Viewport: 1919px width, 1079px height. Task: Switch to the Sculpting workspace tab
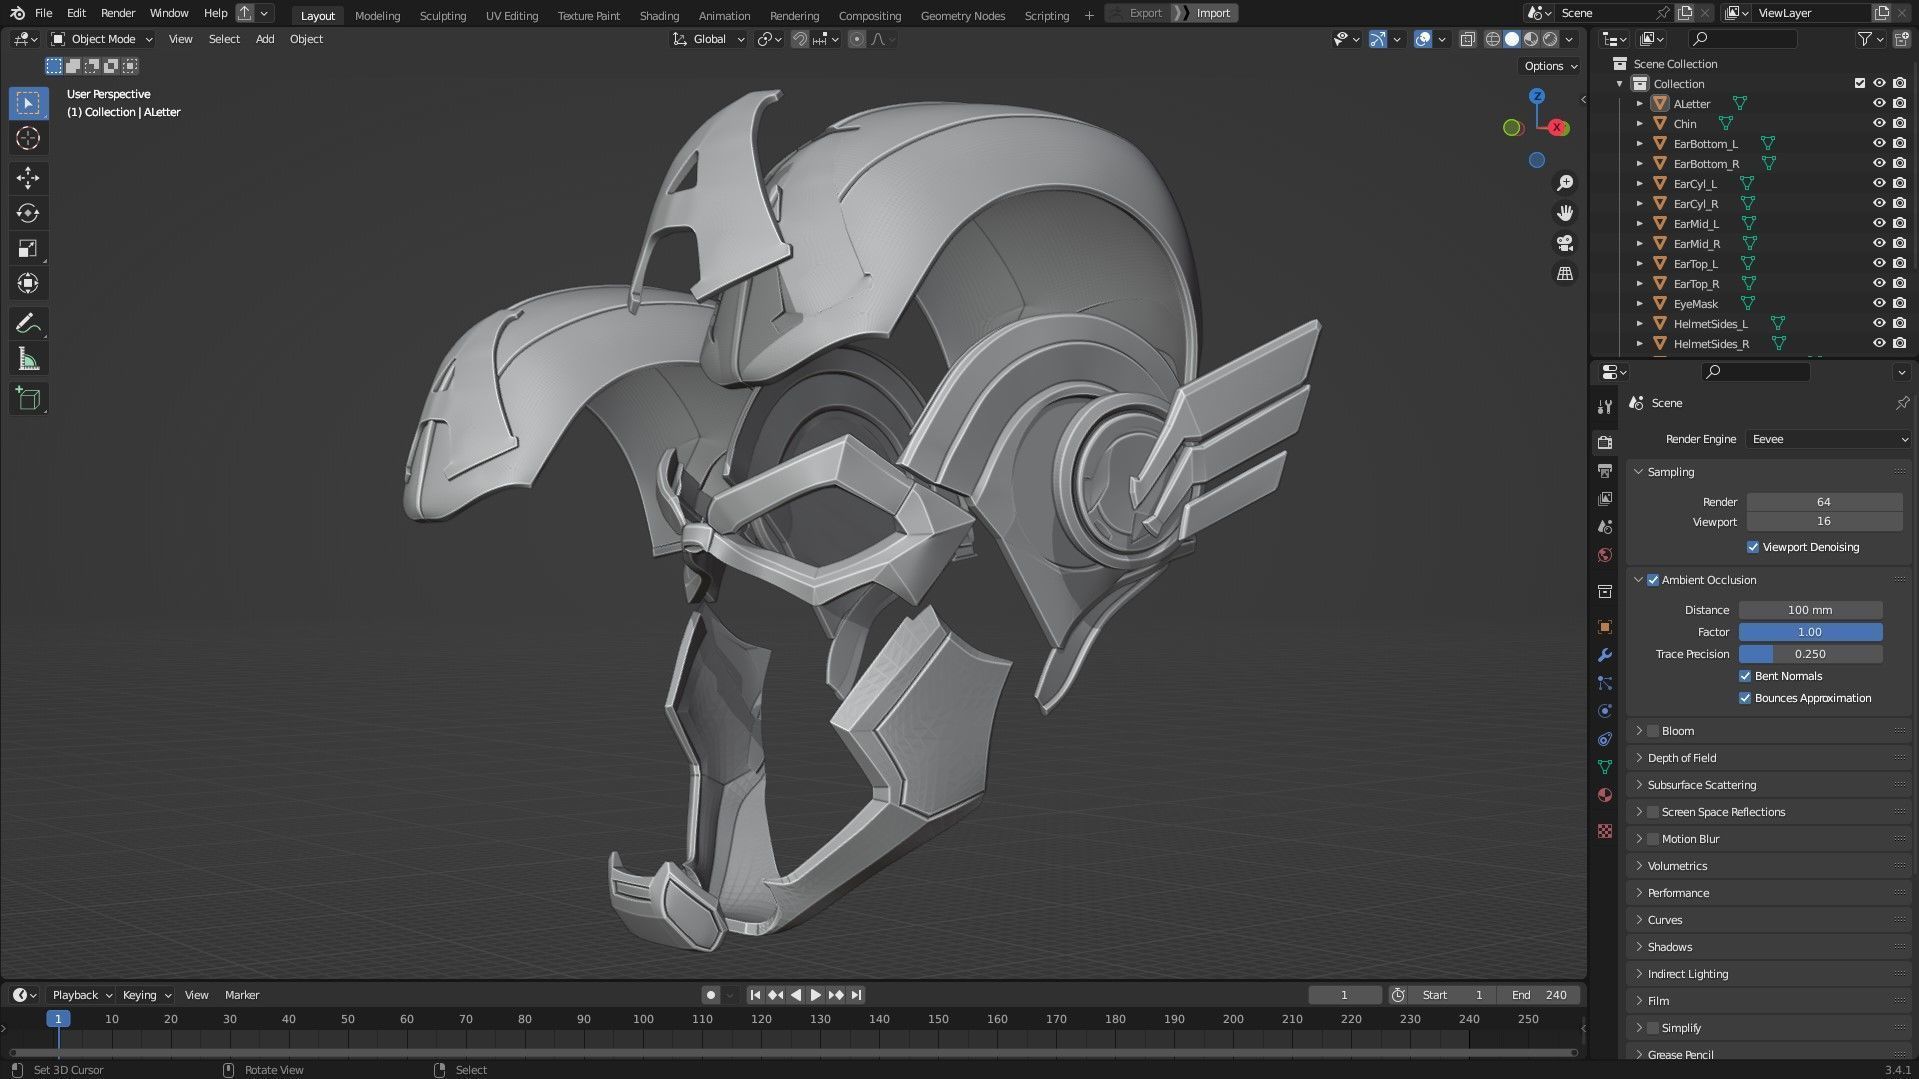pos(442,15)
